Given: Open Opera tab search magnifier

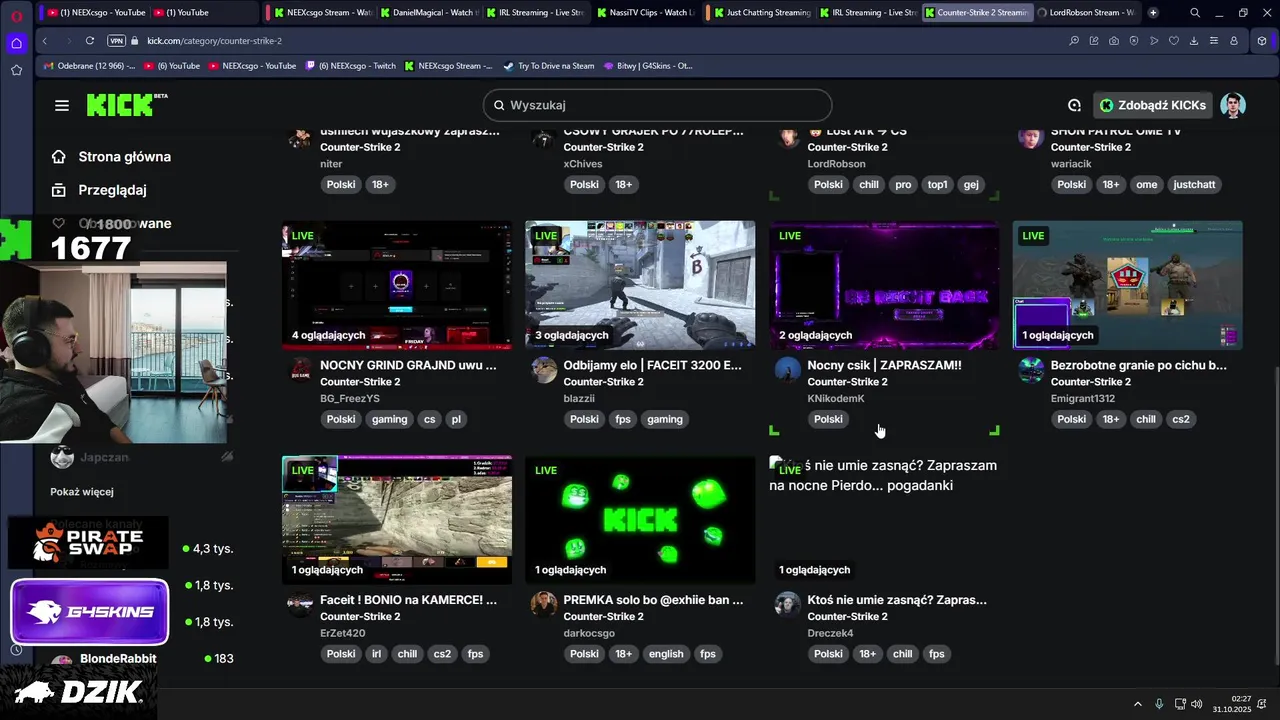Looking at the screenshot, I should click(x=1194, y=13).
